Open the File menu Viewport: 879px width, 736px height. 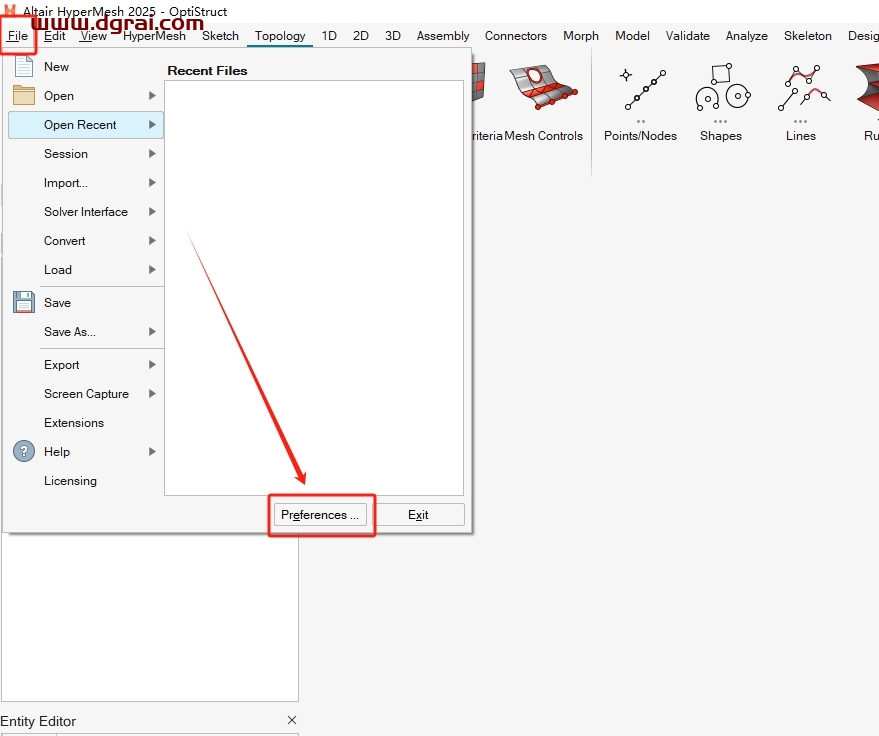coord(18,36)
